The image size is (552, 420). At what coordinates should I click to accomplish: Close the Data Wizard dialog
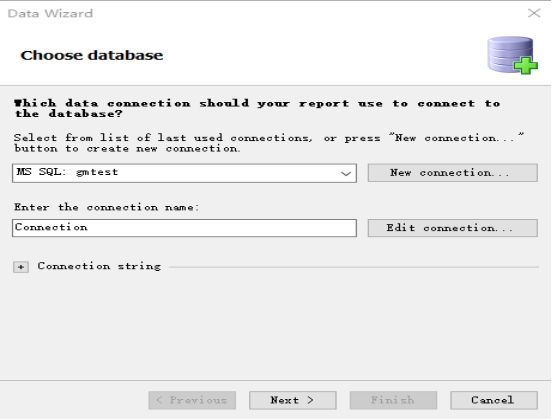534,13
